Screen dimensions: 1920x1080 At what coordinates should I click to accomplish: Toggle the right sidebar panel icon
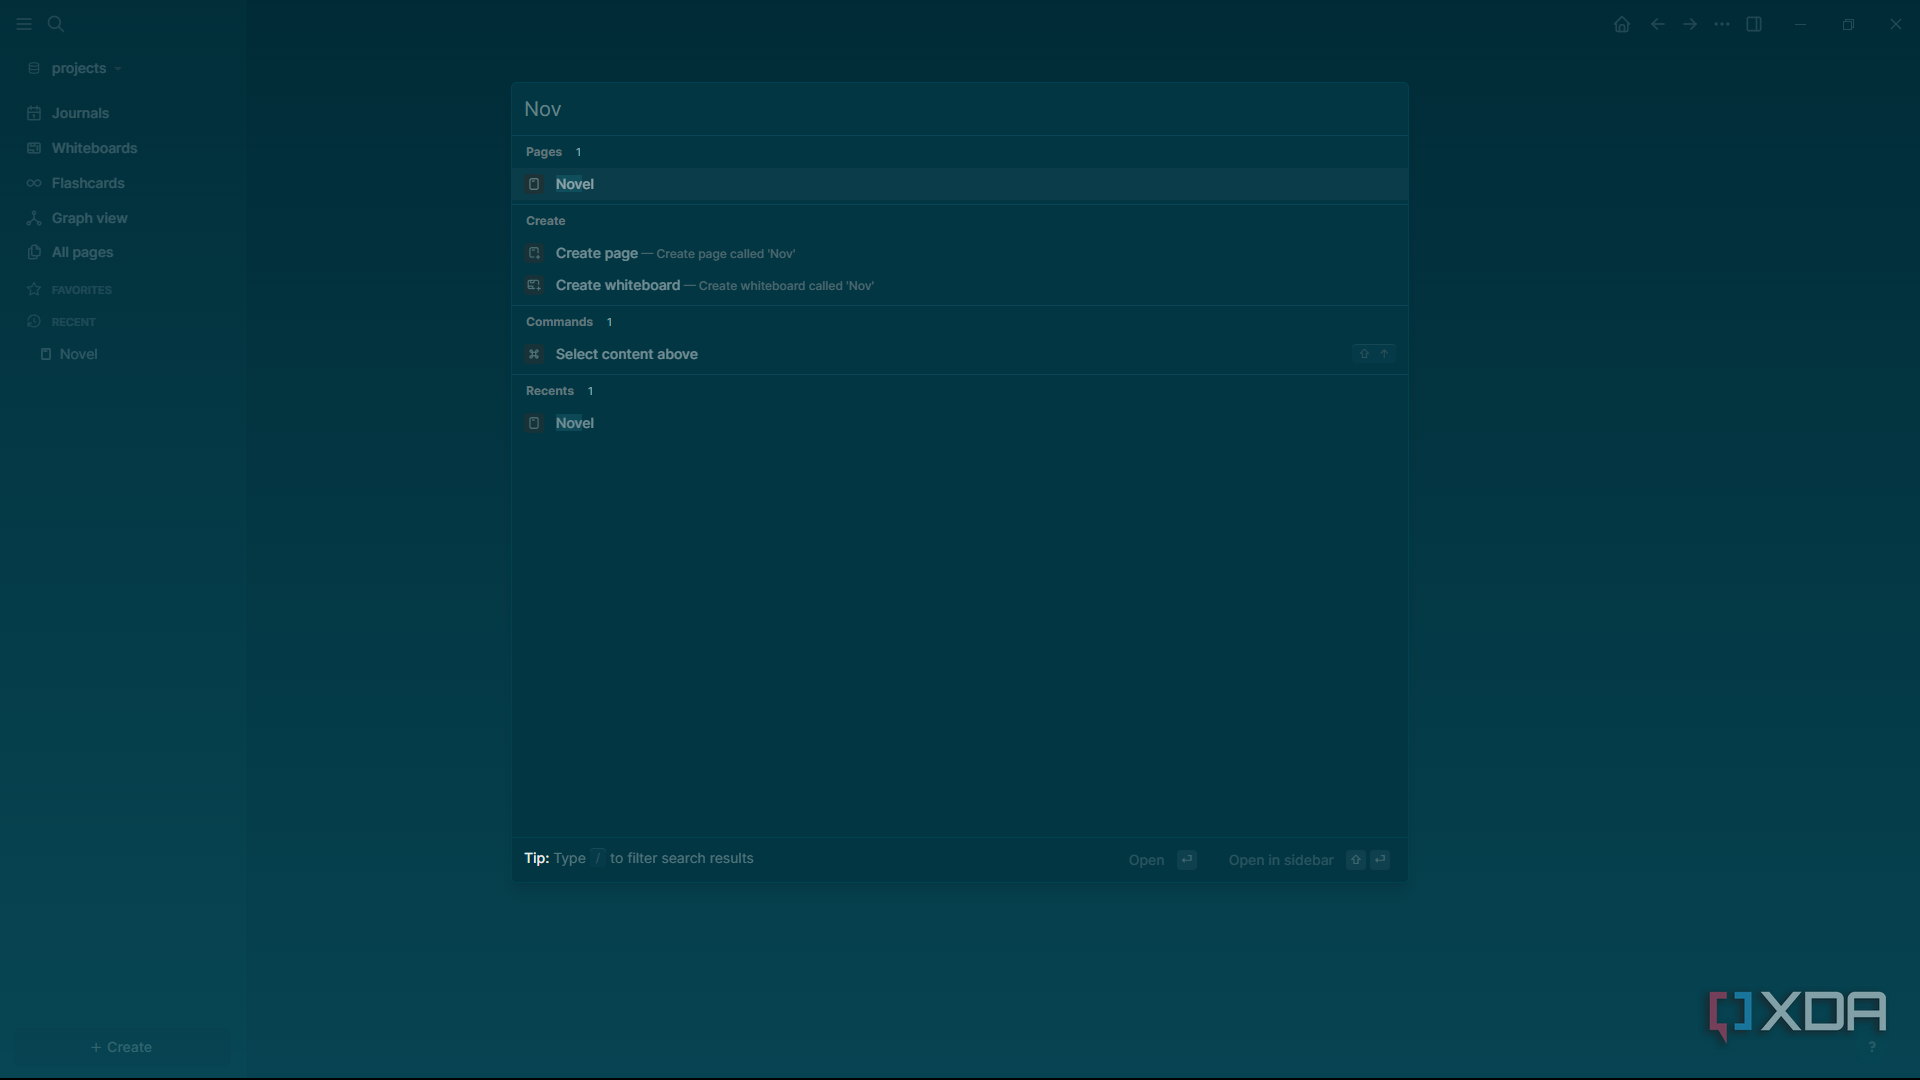point(1754,24)
